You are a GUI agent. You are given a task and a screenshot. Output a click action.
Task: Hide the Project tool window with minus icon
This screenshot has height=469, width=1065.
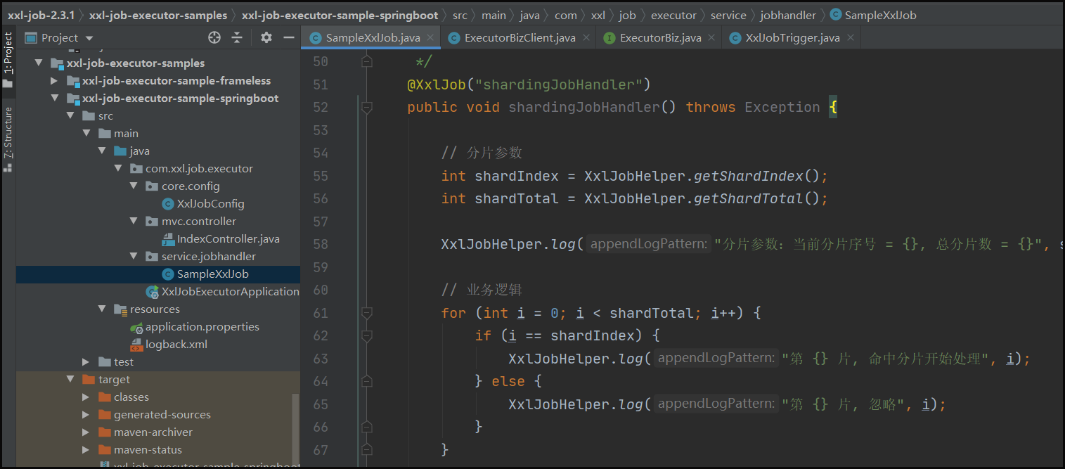(x=289, y=38)
